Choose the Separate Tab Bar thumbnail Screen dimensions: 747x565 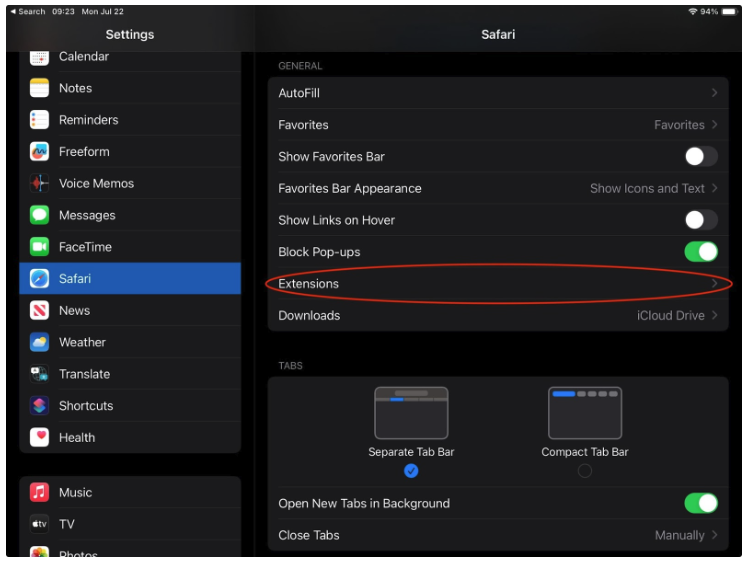tap(411, 413)
